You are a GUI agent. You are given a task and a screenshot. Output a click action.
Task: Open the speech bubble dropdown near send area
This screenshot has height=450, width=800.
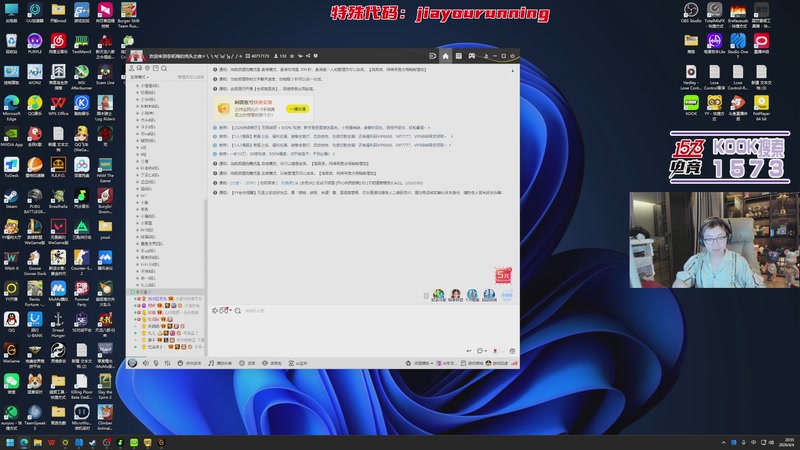tap(481, 351)
